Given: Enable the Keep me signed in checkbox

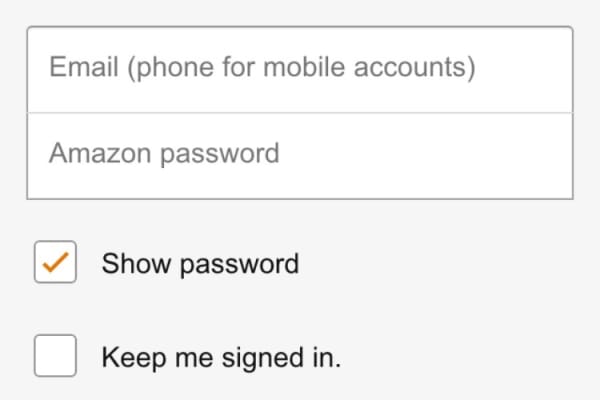Looking at the screenshot, I should pyautogui.click(x=55, y=357).
